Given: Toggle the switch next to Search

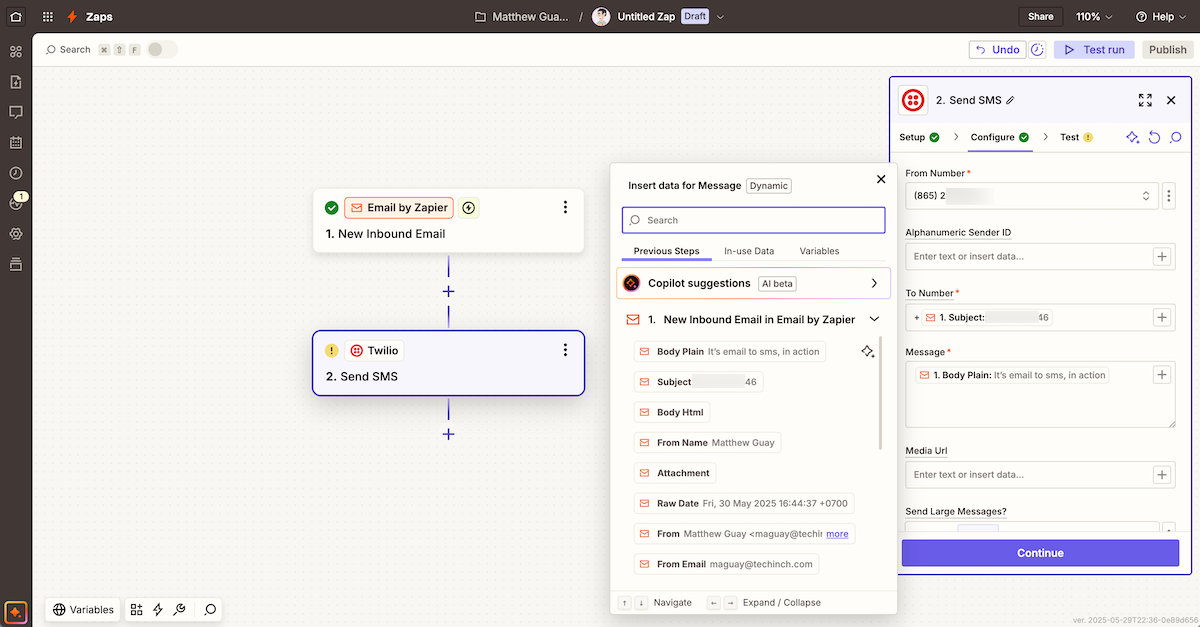Looking at the screenshot, I should click(162, 49).
